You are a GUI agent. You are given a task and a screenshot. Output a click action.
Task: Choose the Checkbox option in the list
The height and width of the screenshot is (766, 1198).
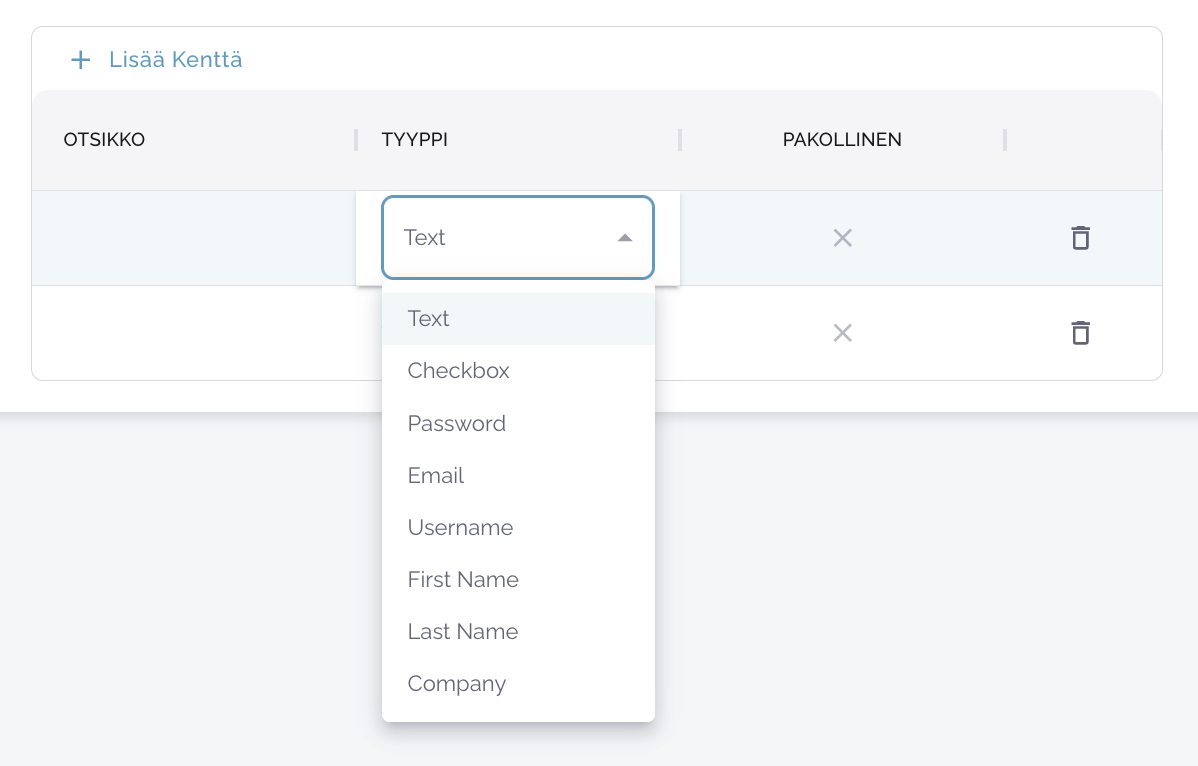point(459,371)
